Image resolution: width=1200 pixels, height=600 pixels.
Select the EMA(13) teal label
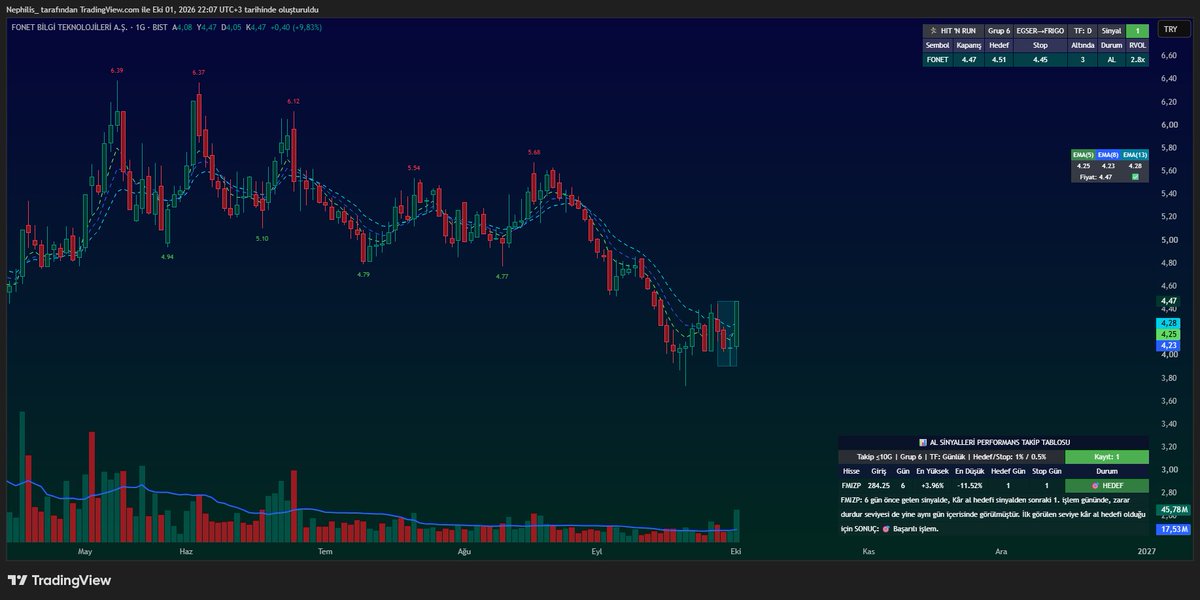click(1134, 155)
